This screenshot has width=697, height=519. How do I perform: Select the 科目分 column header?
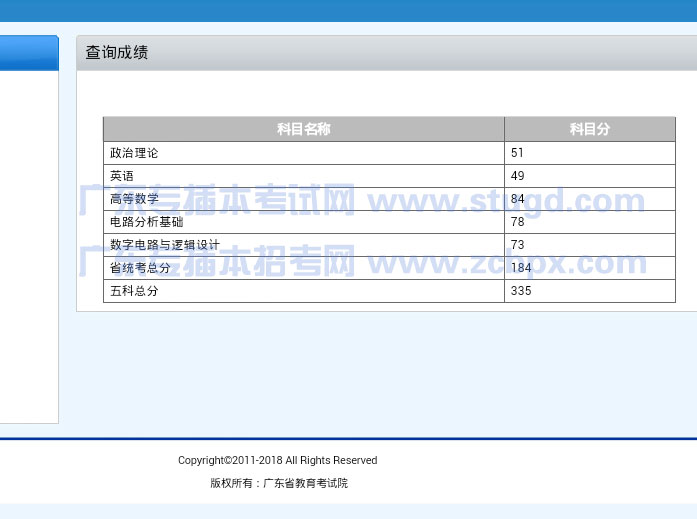click(590, 129)
